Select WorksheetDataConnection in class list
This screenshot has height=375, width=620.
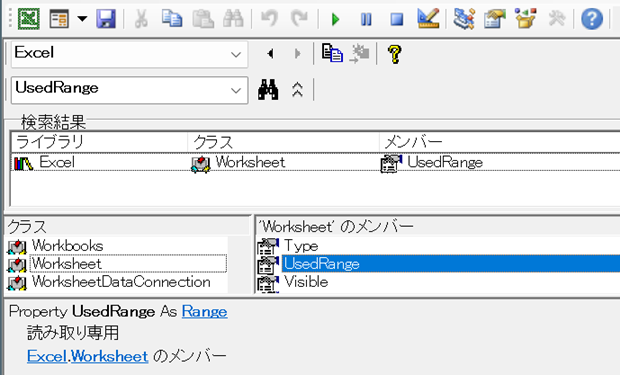pyautogui.click(x=121, y=282)
